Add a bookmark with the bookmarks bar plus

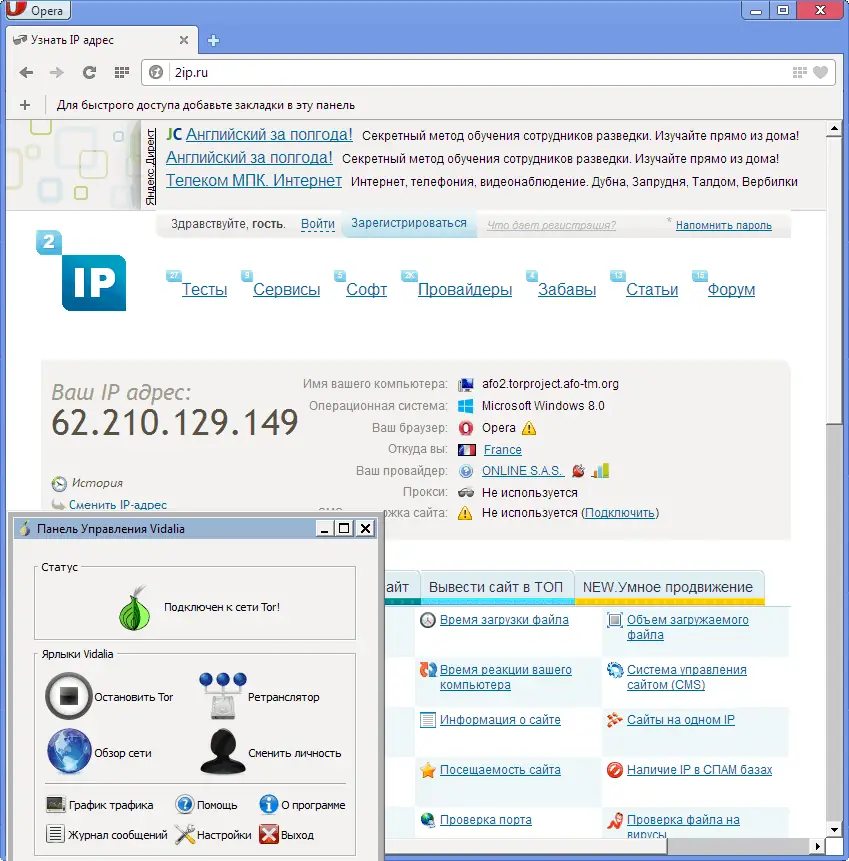25,105
